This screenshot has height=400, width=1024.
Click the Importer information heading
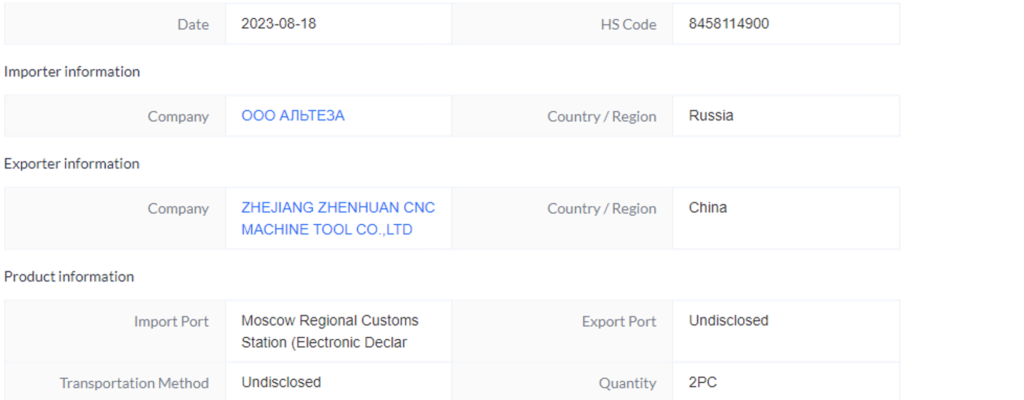click(72, 72)
